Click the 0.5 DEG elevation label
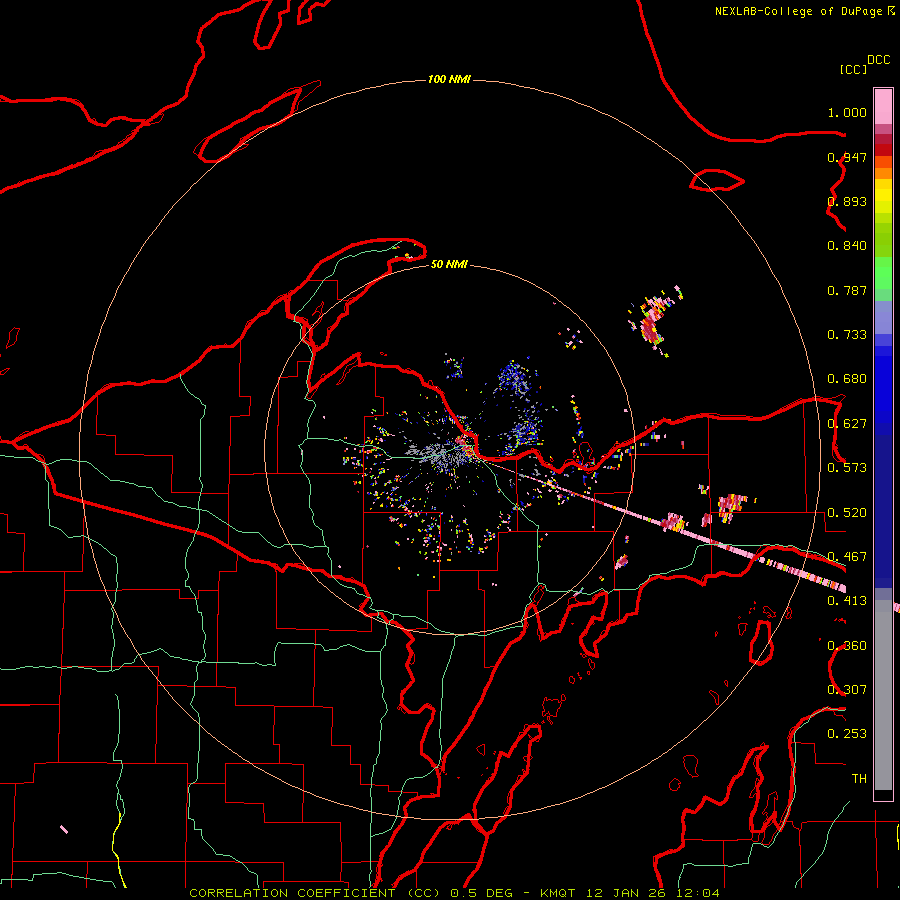Viewport: 900px width, 900px height. (x=481, y=893)
